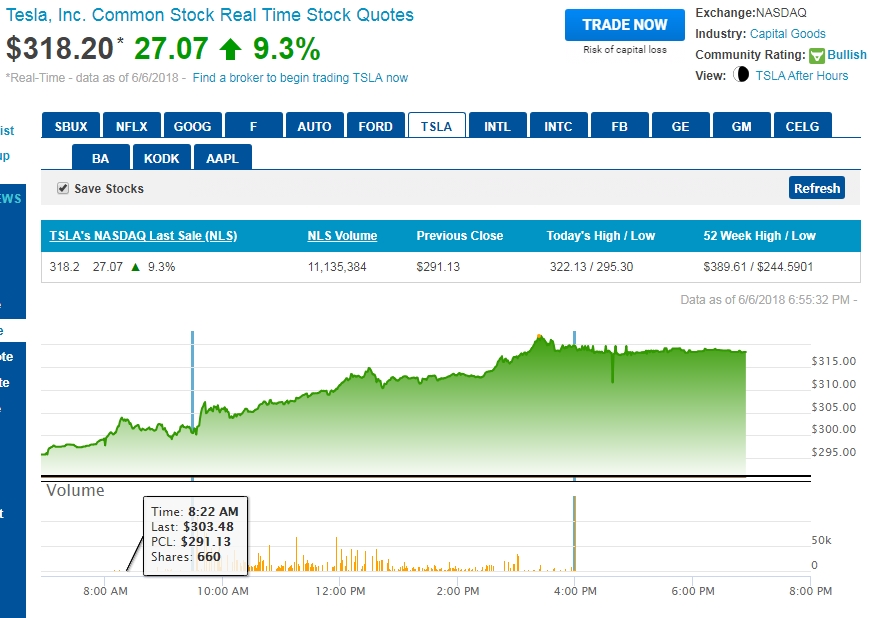
Task: Click the 12:00 PM time axis label
Action: click(340, 591)
